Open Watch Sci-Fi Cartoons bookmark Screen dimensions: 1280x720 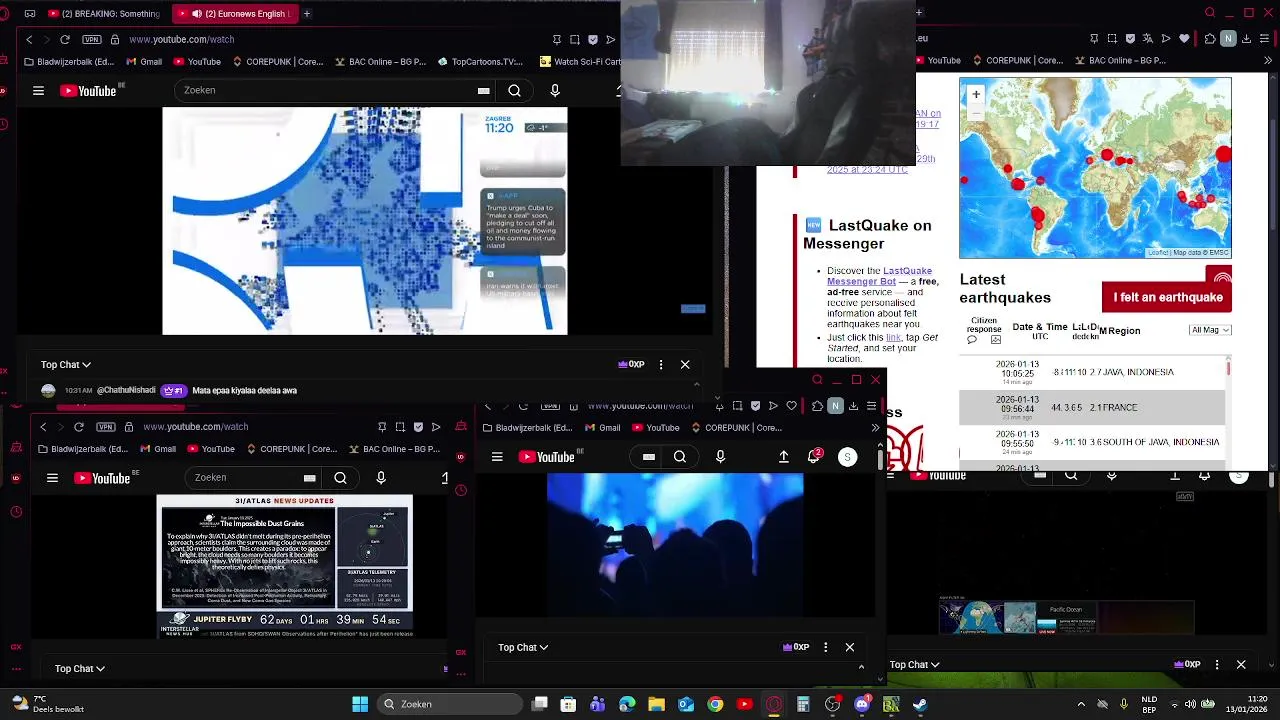[578, 61]
